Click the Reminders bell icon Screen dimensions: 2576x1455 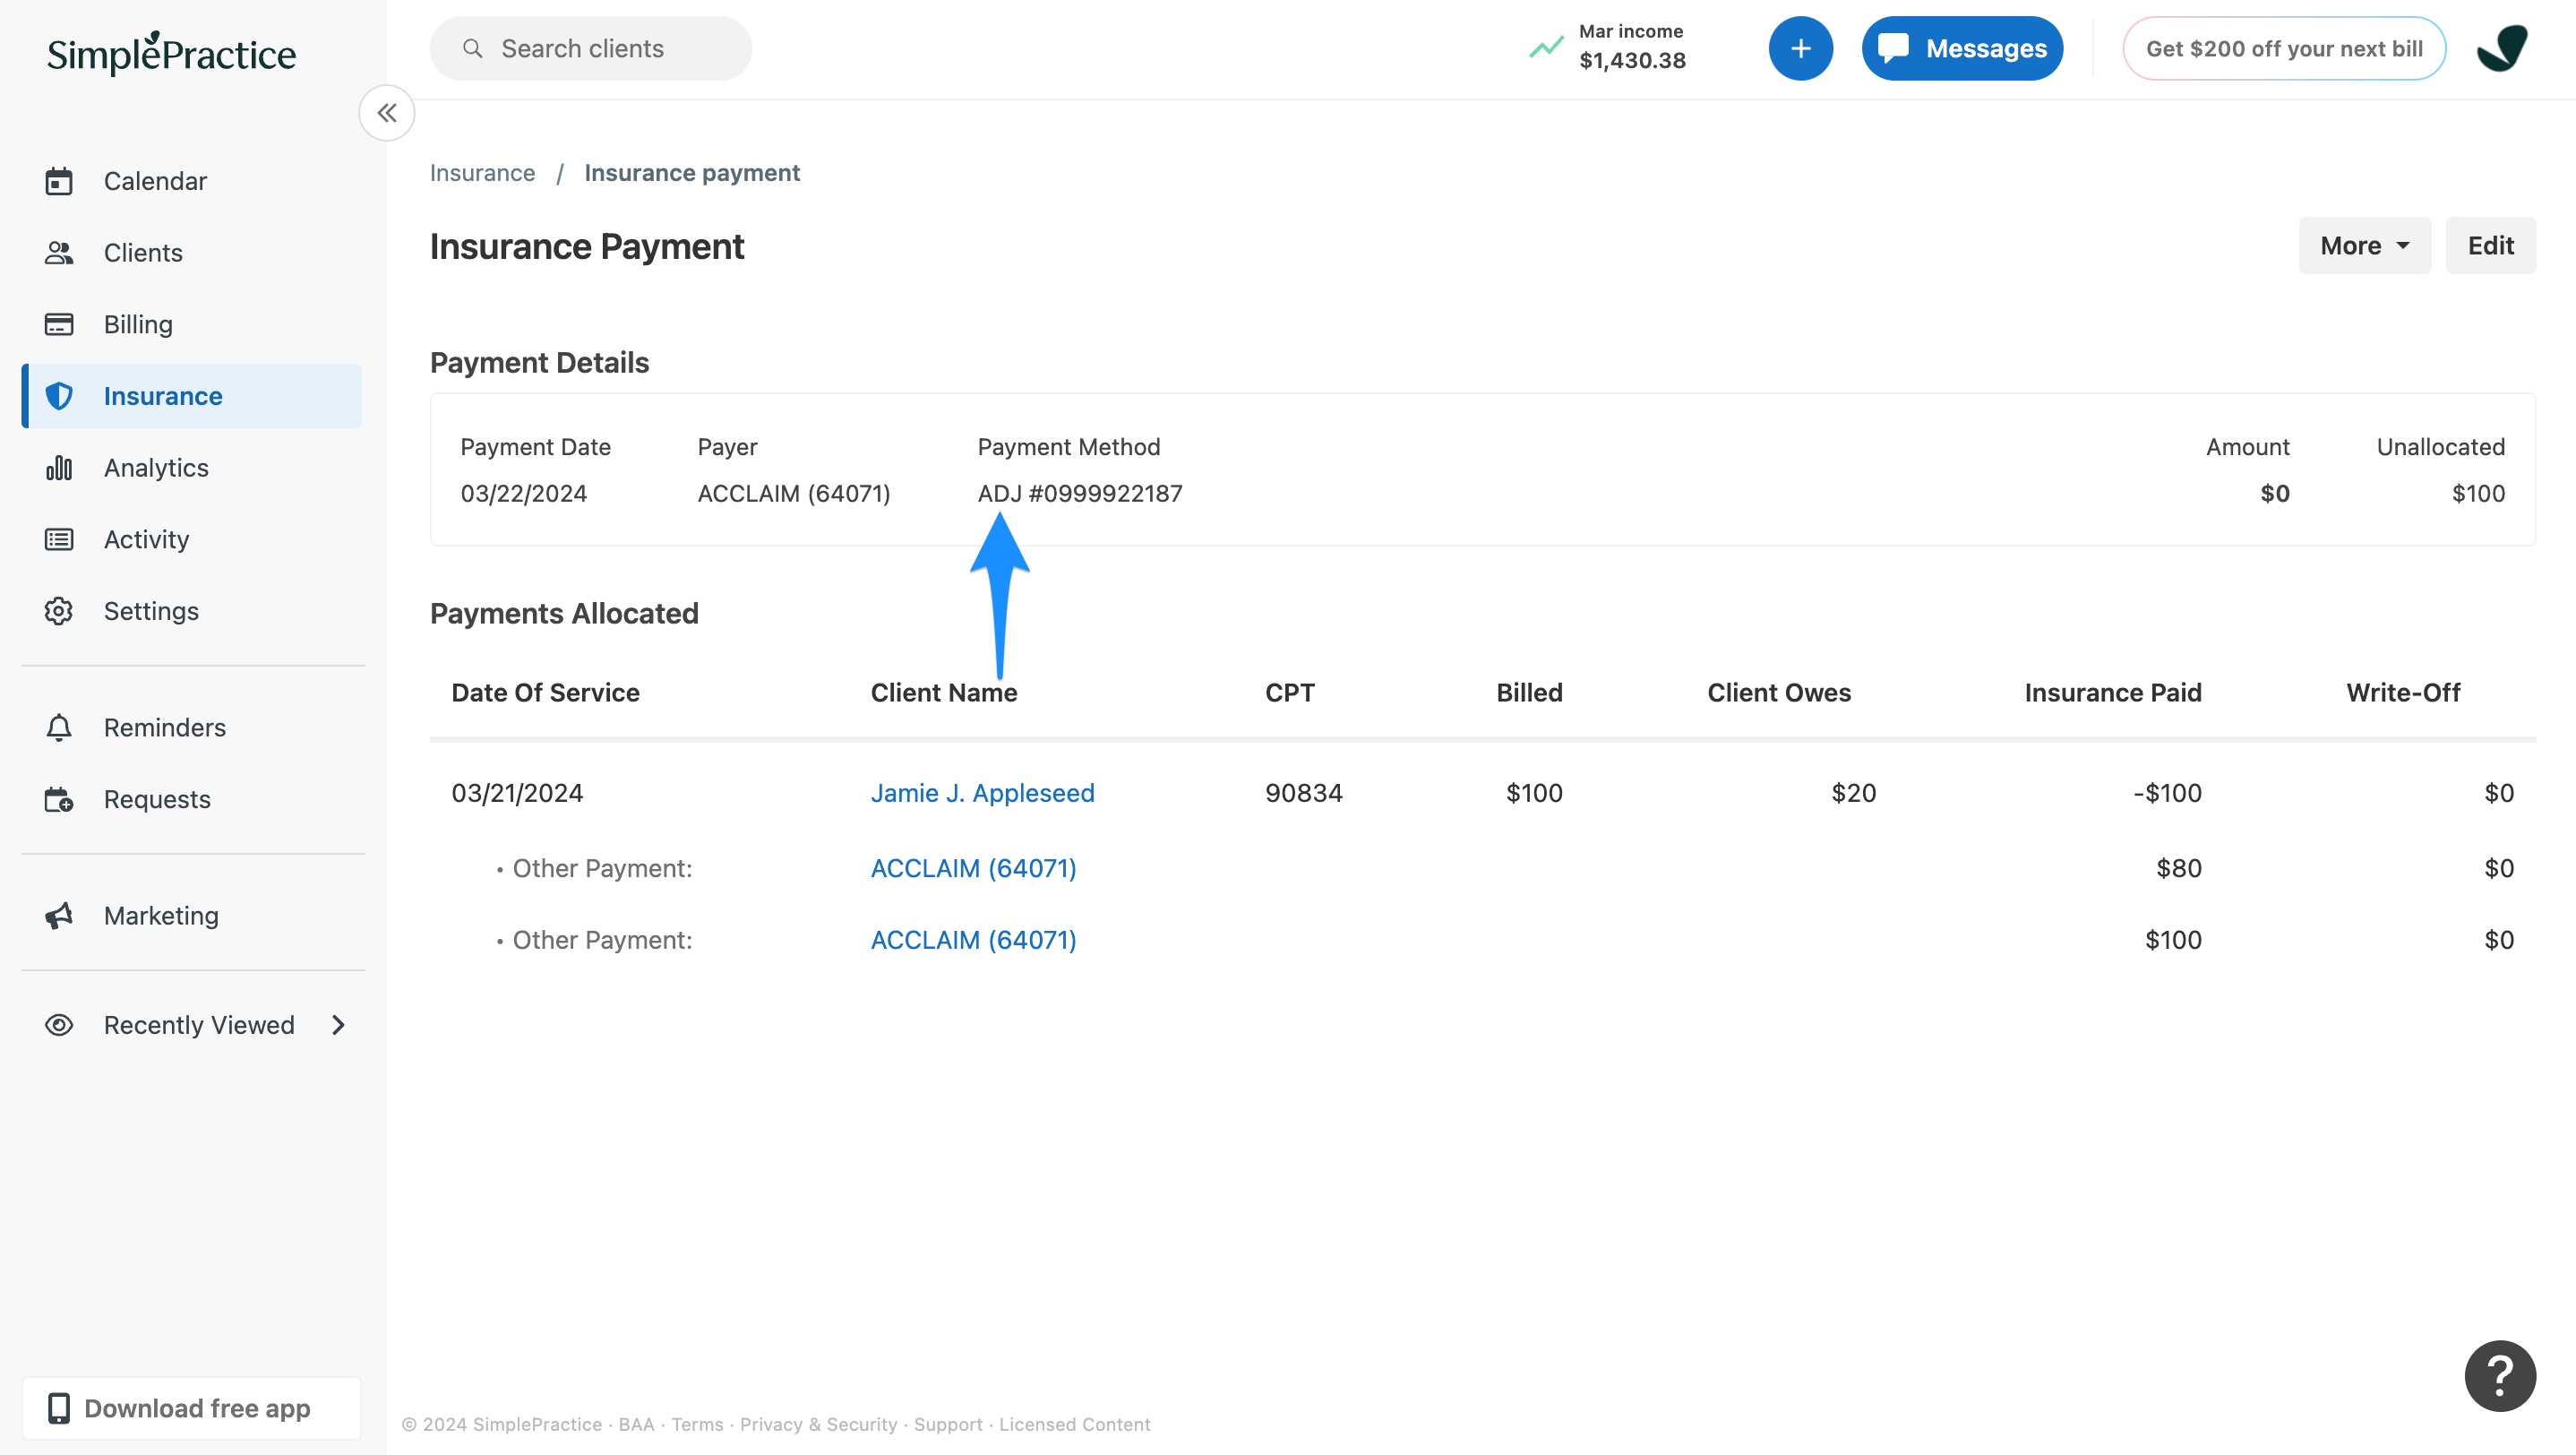pyautogui.click(x=59, y=728)
